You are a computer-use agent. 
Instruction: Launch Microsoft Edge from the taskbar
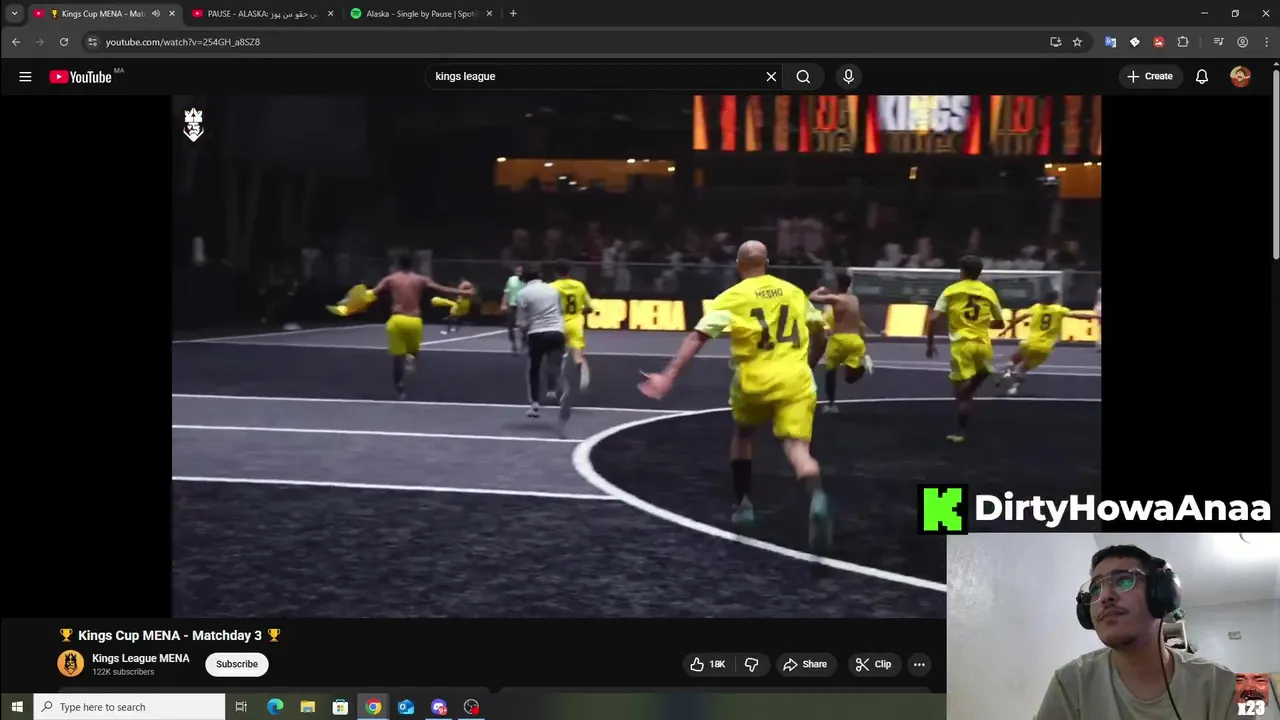coord(275,707)
